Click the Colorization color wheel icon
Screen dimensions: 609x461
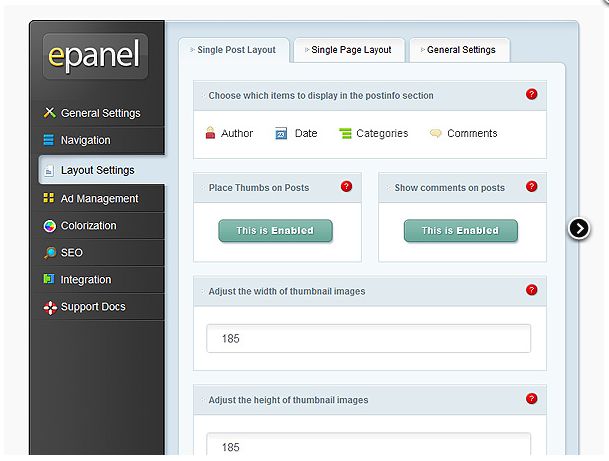pos(49,226)
